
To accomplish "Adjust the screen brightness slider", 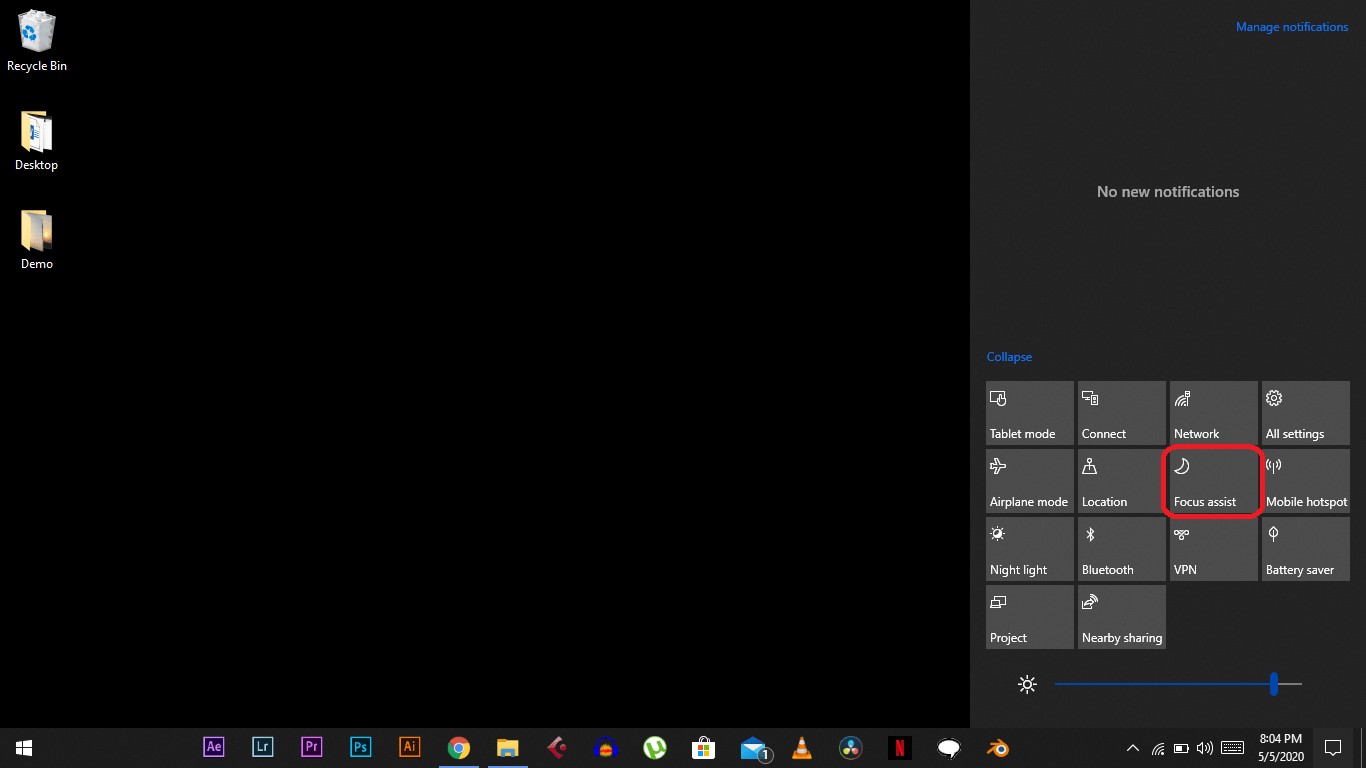I will click(1273, 684).
